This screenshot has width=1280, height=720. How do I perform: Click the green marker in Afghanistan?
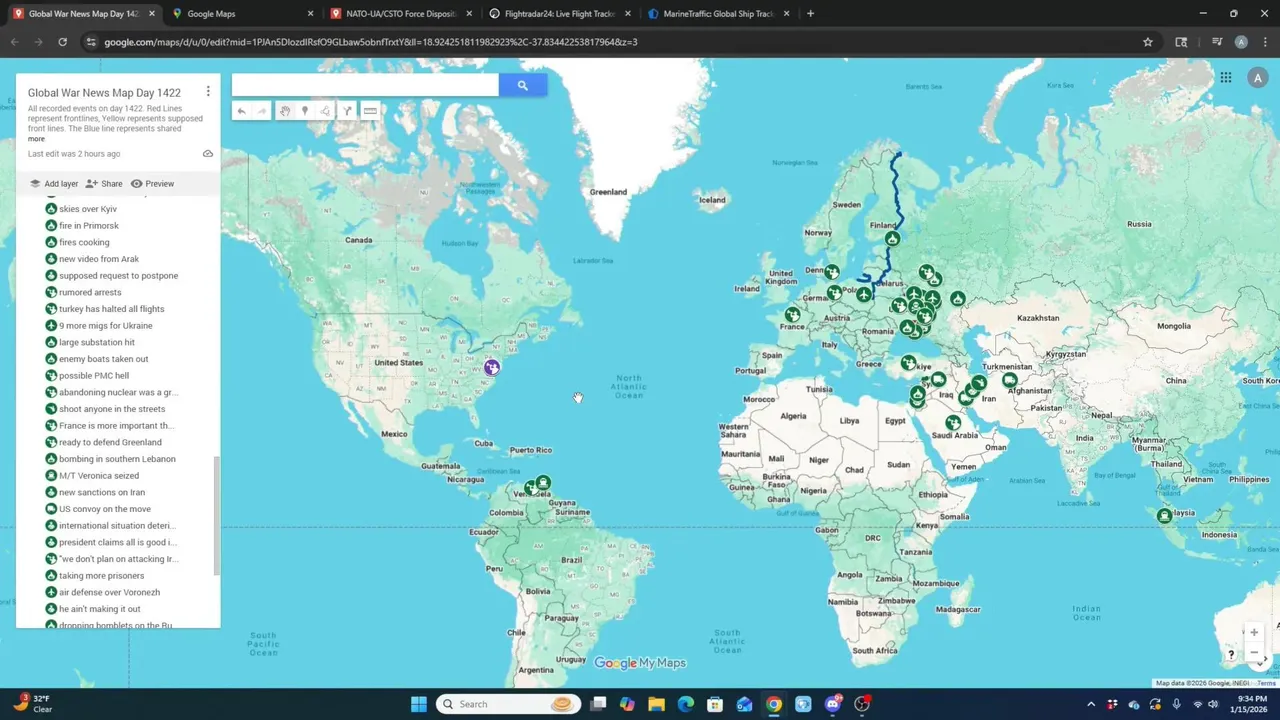[x=1010, y=380]
